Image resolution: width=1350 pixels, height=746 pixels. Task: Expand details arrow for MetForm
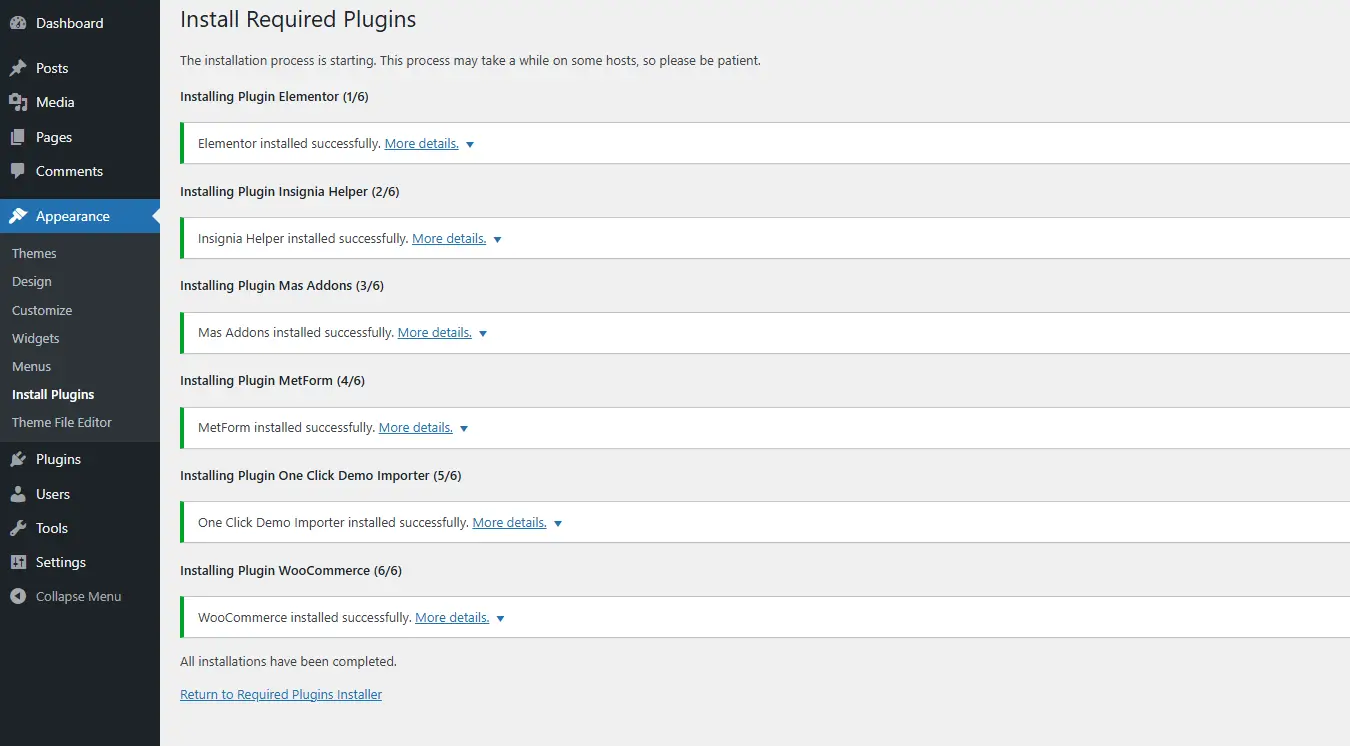coord(464,428)
